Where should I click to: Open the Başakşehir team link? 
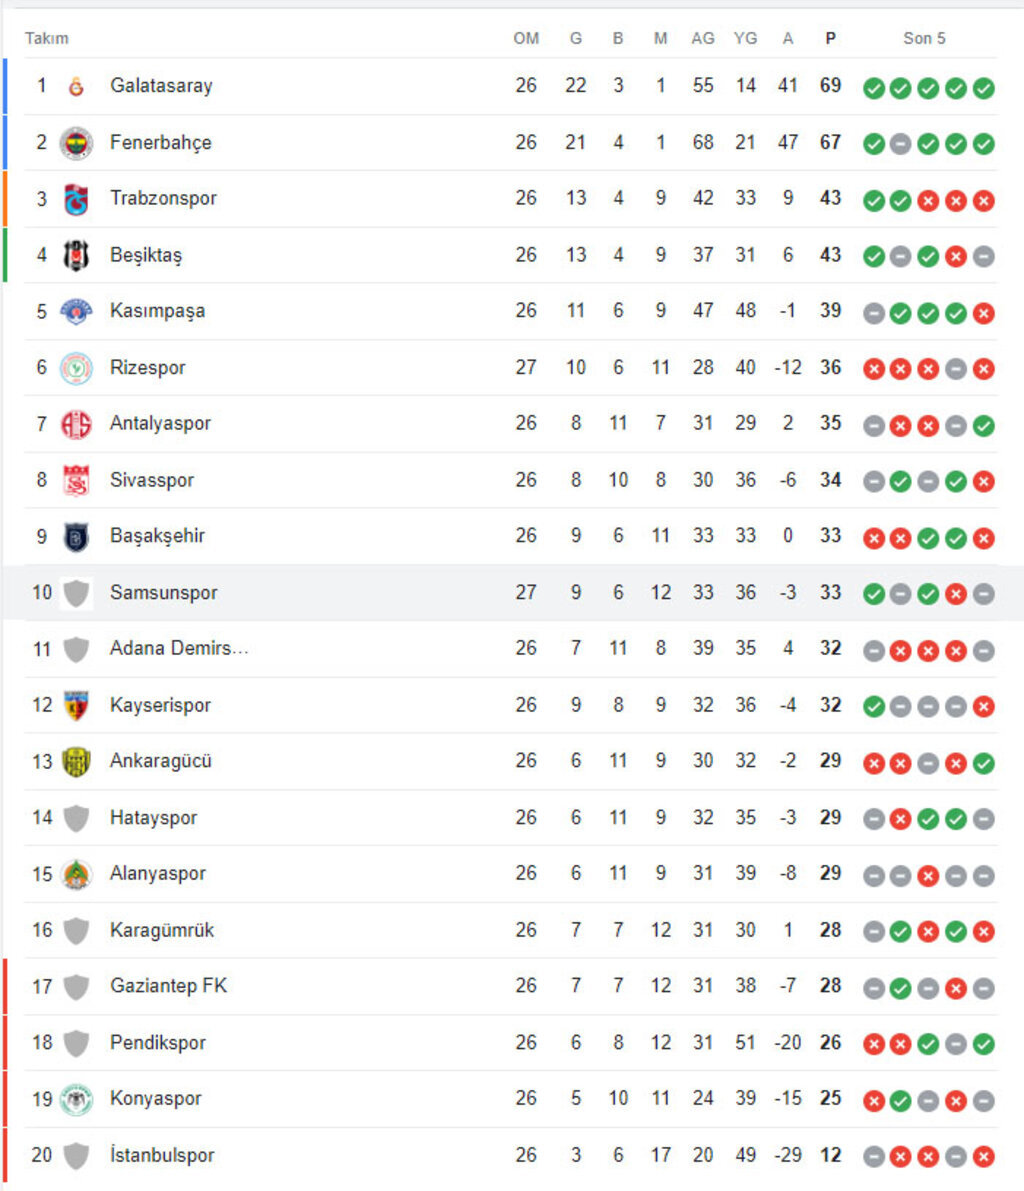coord(157,536)
